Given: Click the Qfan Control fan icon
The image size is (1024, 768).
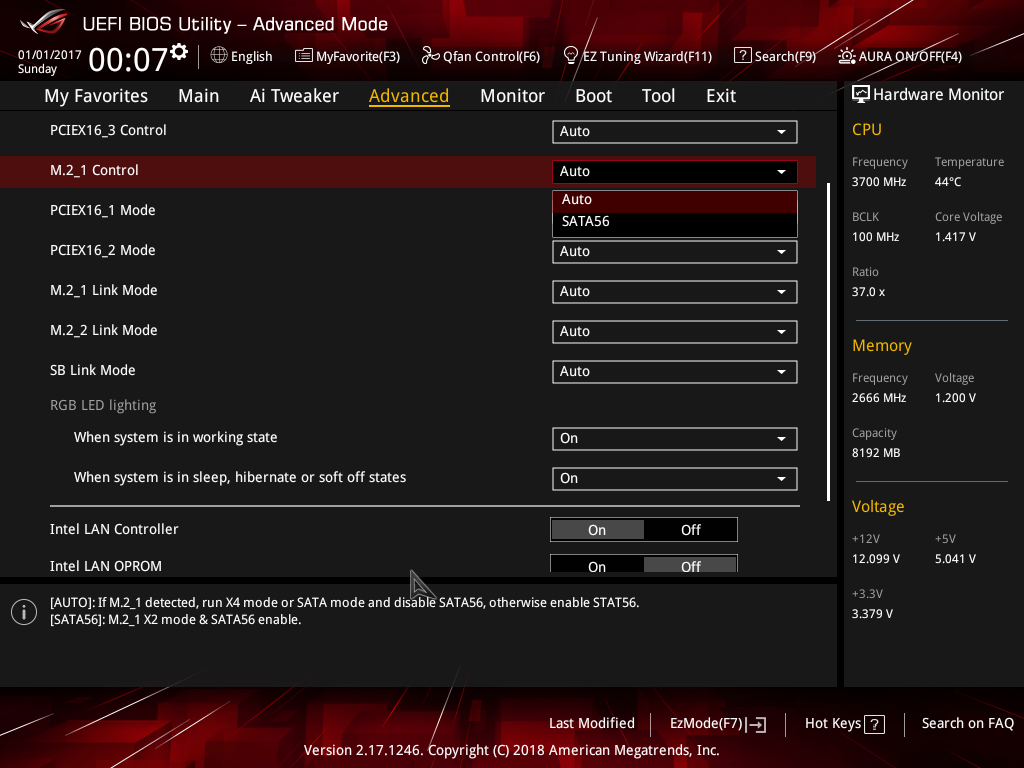Looking at the screenshot, I should [430, 56].
